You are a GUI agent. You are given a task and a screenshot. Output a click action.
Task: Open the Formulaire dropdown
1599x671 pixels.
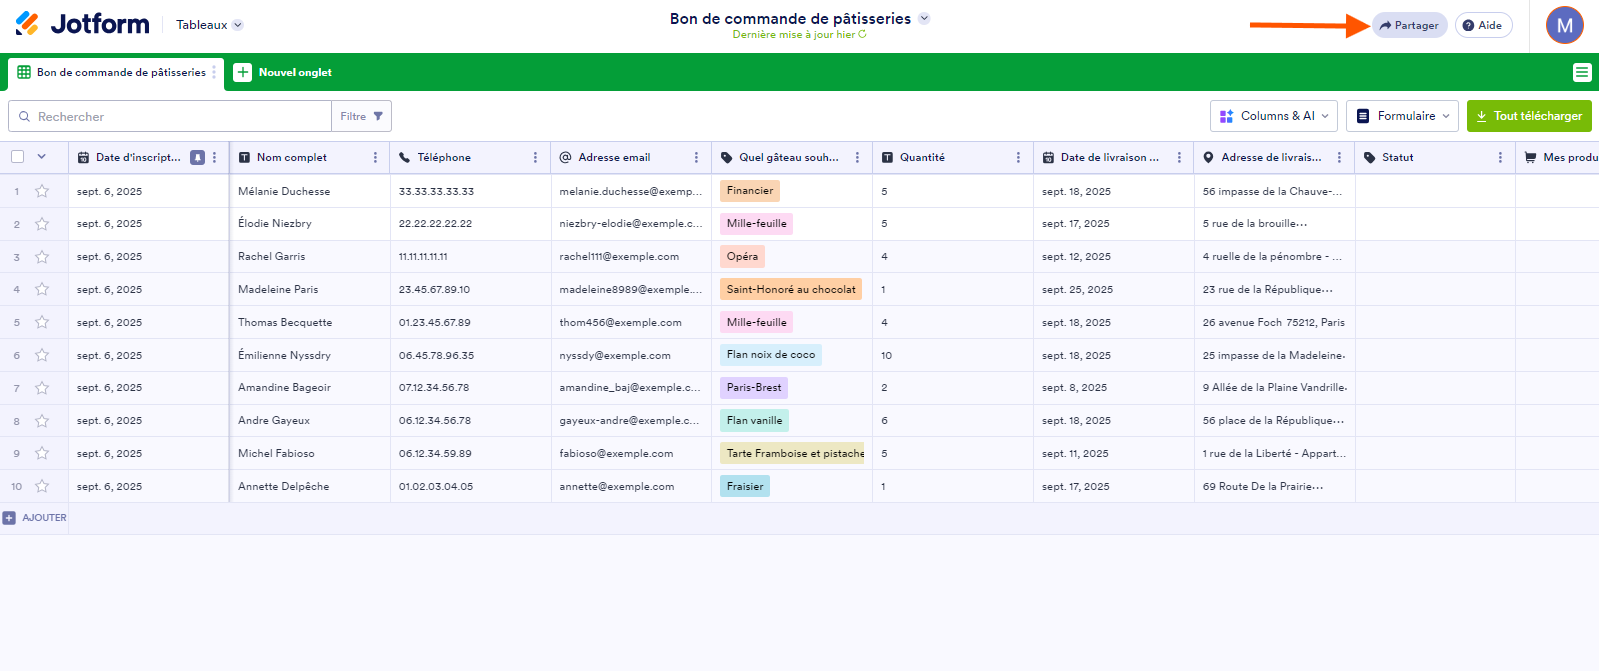click(1402, 116)
